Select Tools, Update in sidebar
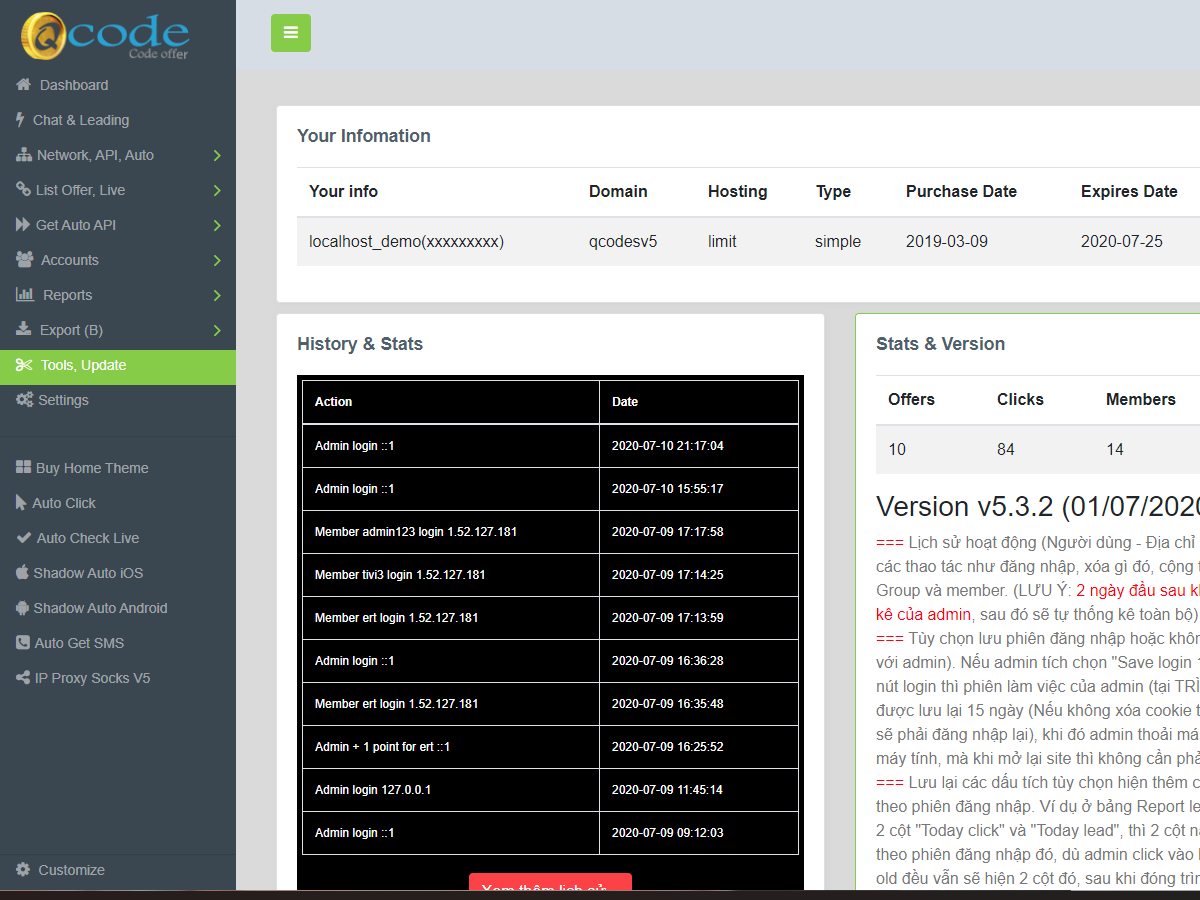The height and width of the screenshot is (900, 1200). click(x=83, y=365)
